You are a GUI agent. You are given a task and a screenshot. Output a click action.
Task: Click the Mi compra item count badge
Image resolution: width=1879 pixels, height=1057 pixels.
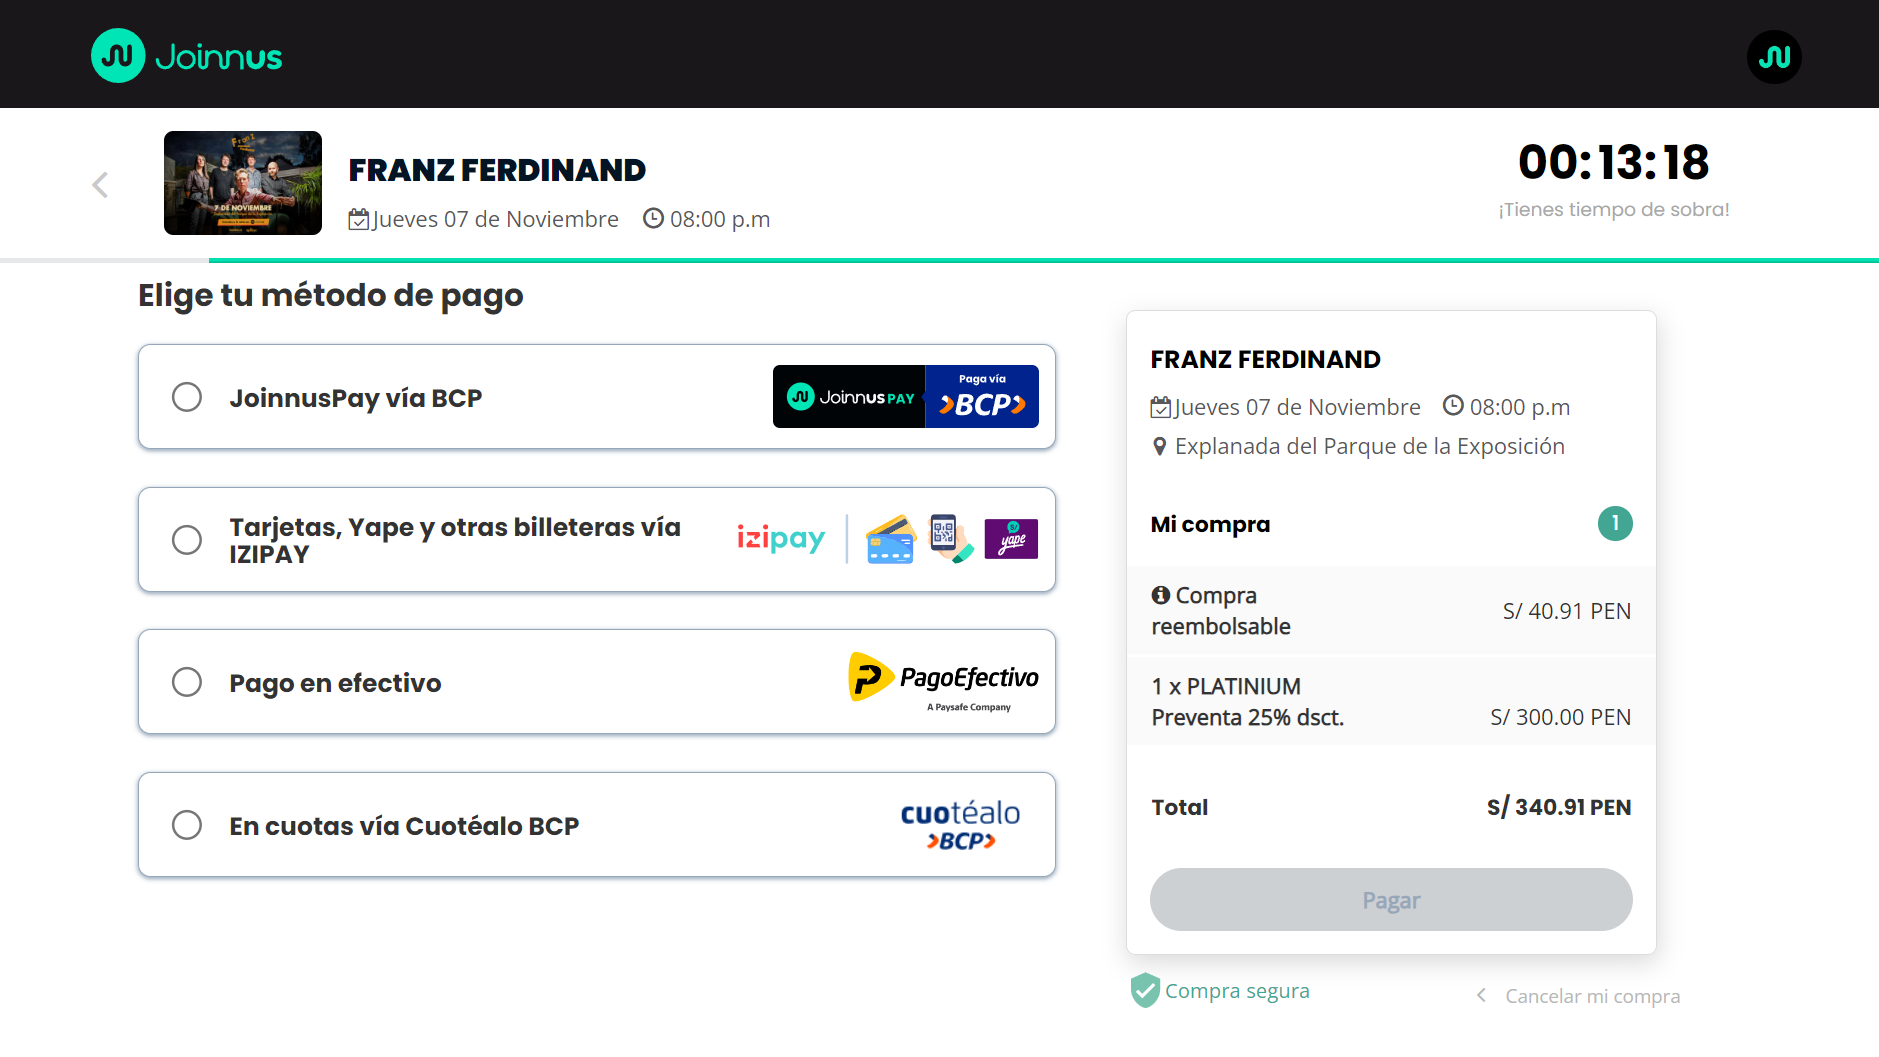[1614, 523]
